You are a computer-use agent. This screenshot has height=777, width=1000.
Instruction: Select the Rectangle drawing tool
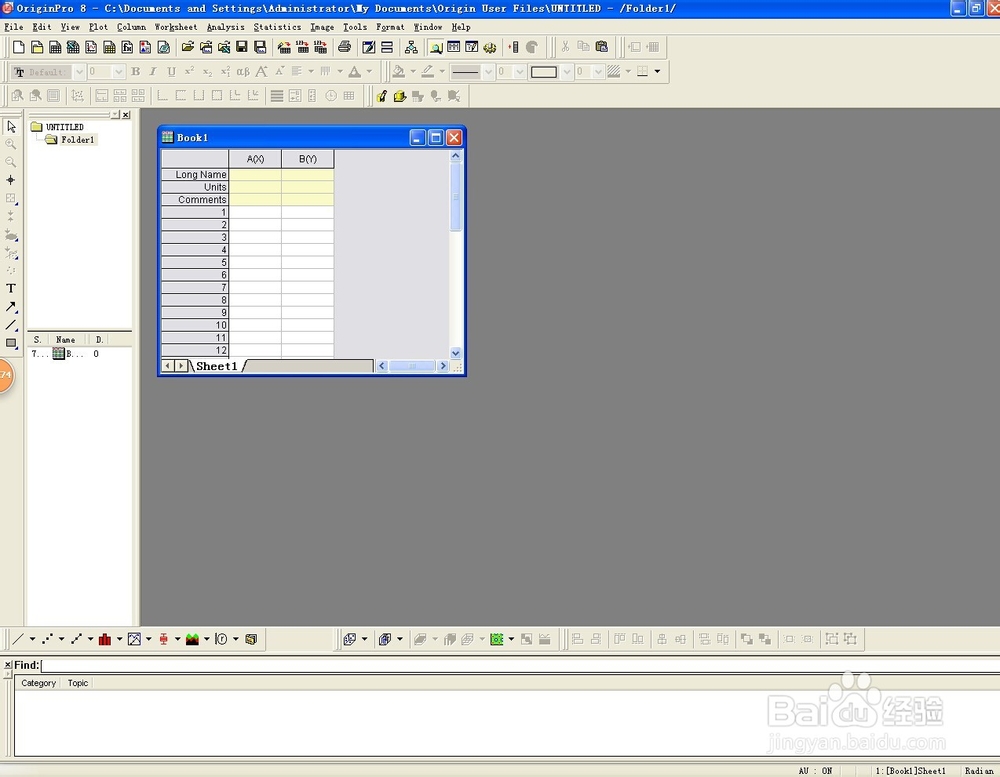click(x=11, y=343)
